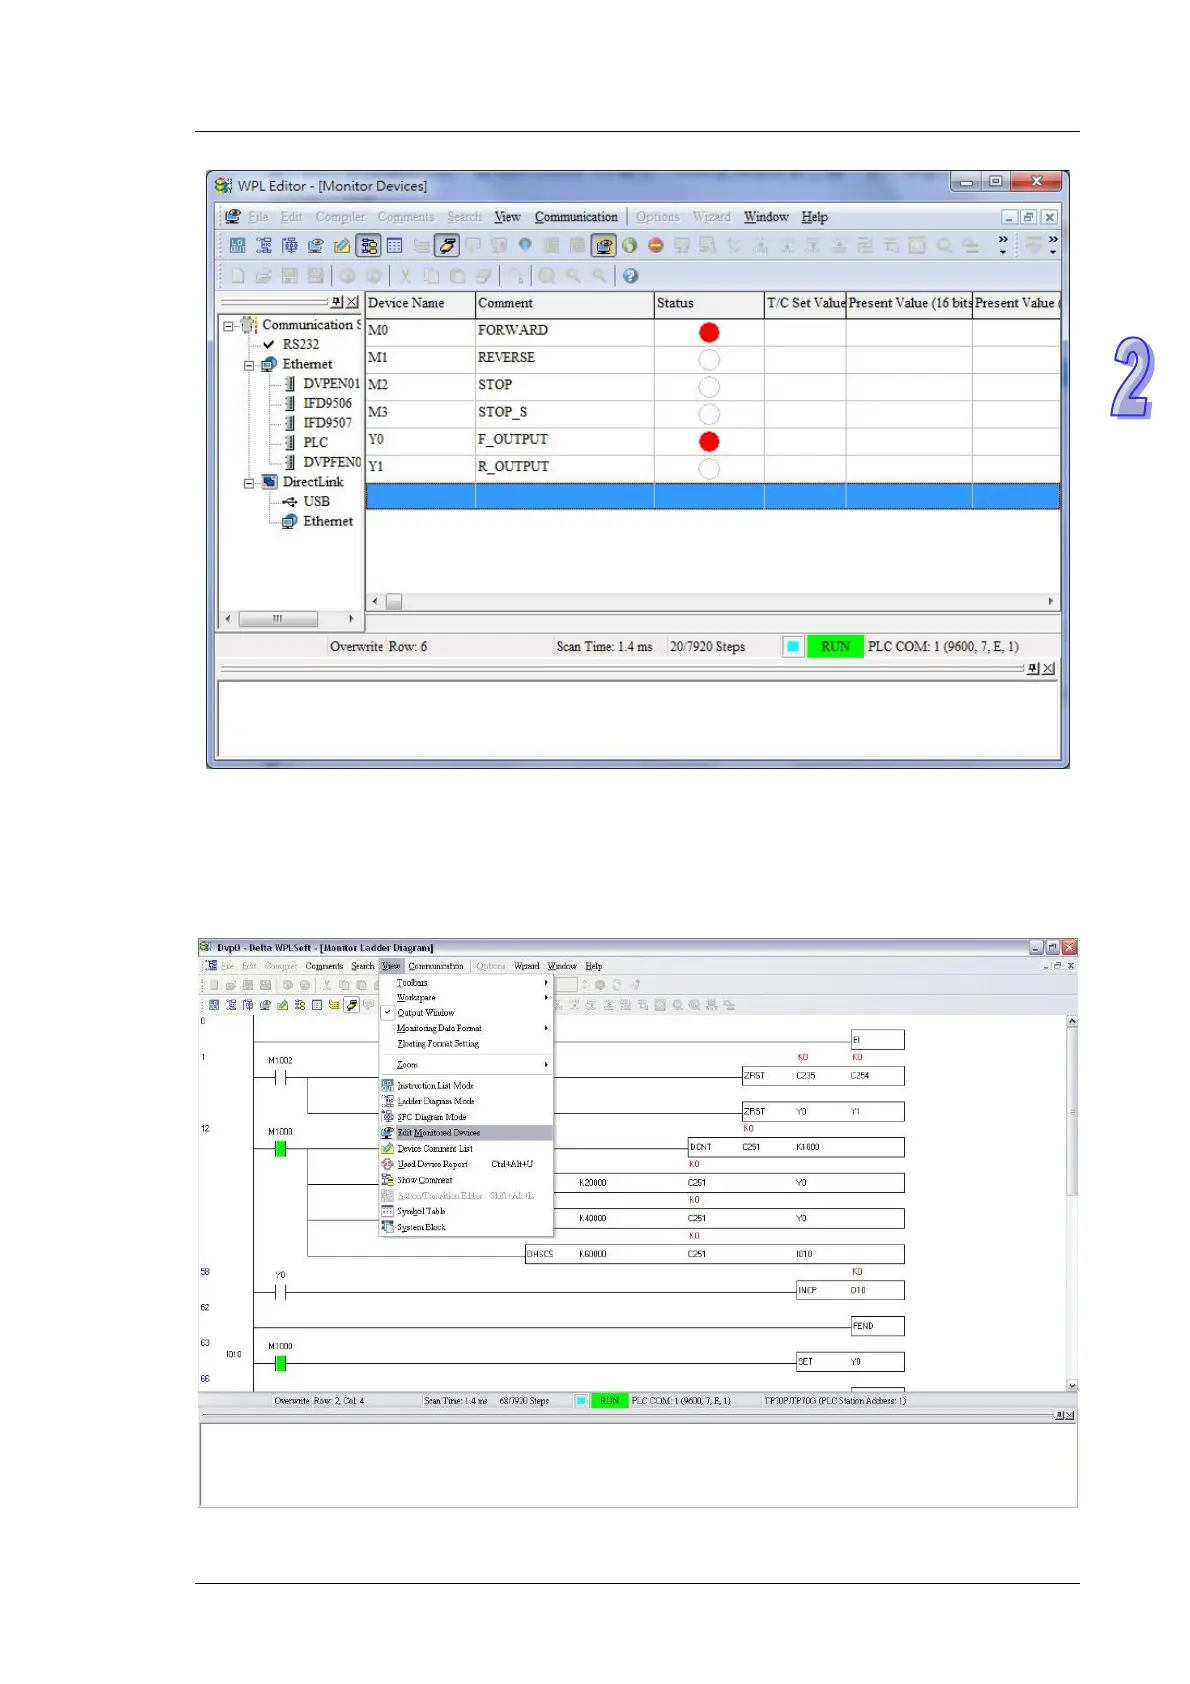Click the Device Name column header
Image resolution: width=1190 pixels, height=1684 pixels.
click(x=420, y=303)
